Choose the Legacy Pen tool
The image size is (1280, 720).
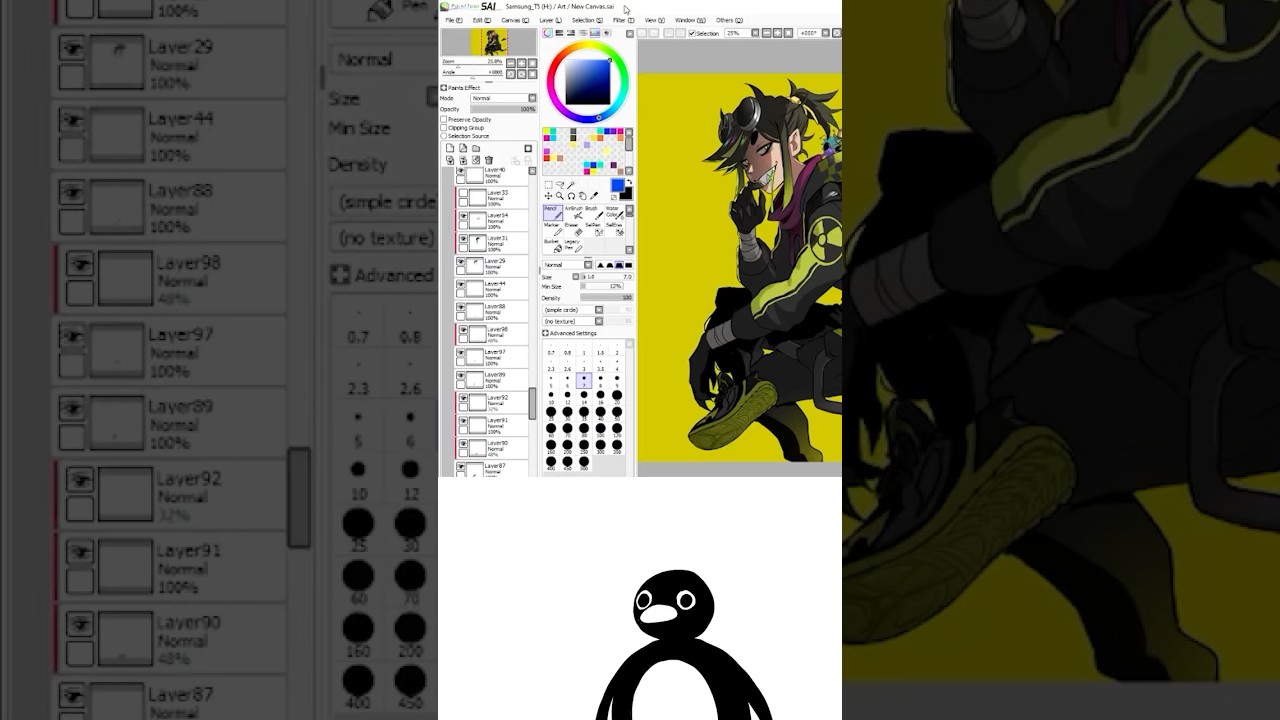574,246
